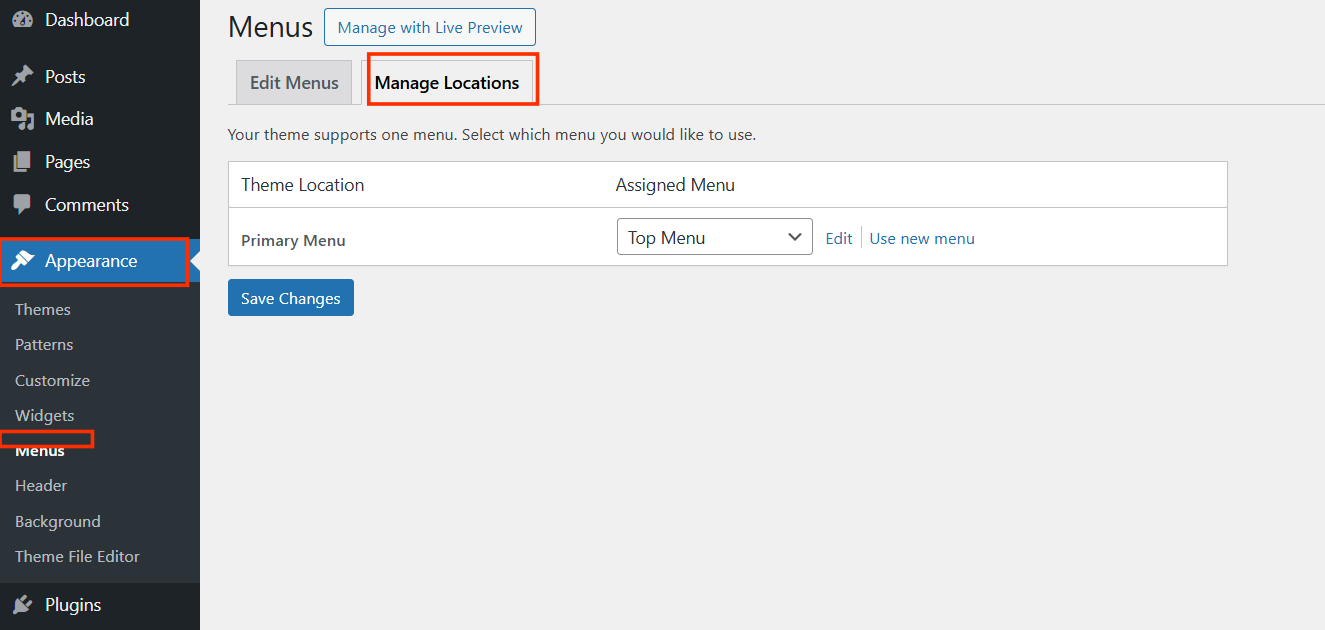Screen dimensions: 1325x630
Task: Switch to the Edit Menus tab
Action: point(293,82)
